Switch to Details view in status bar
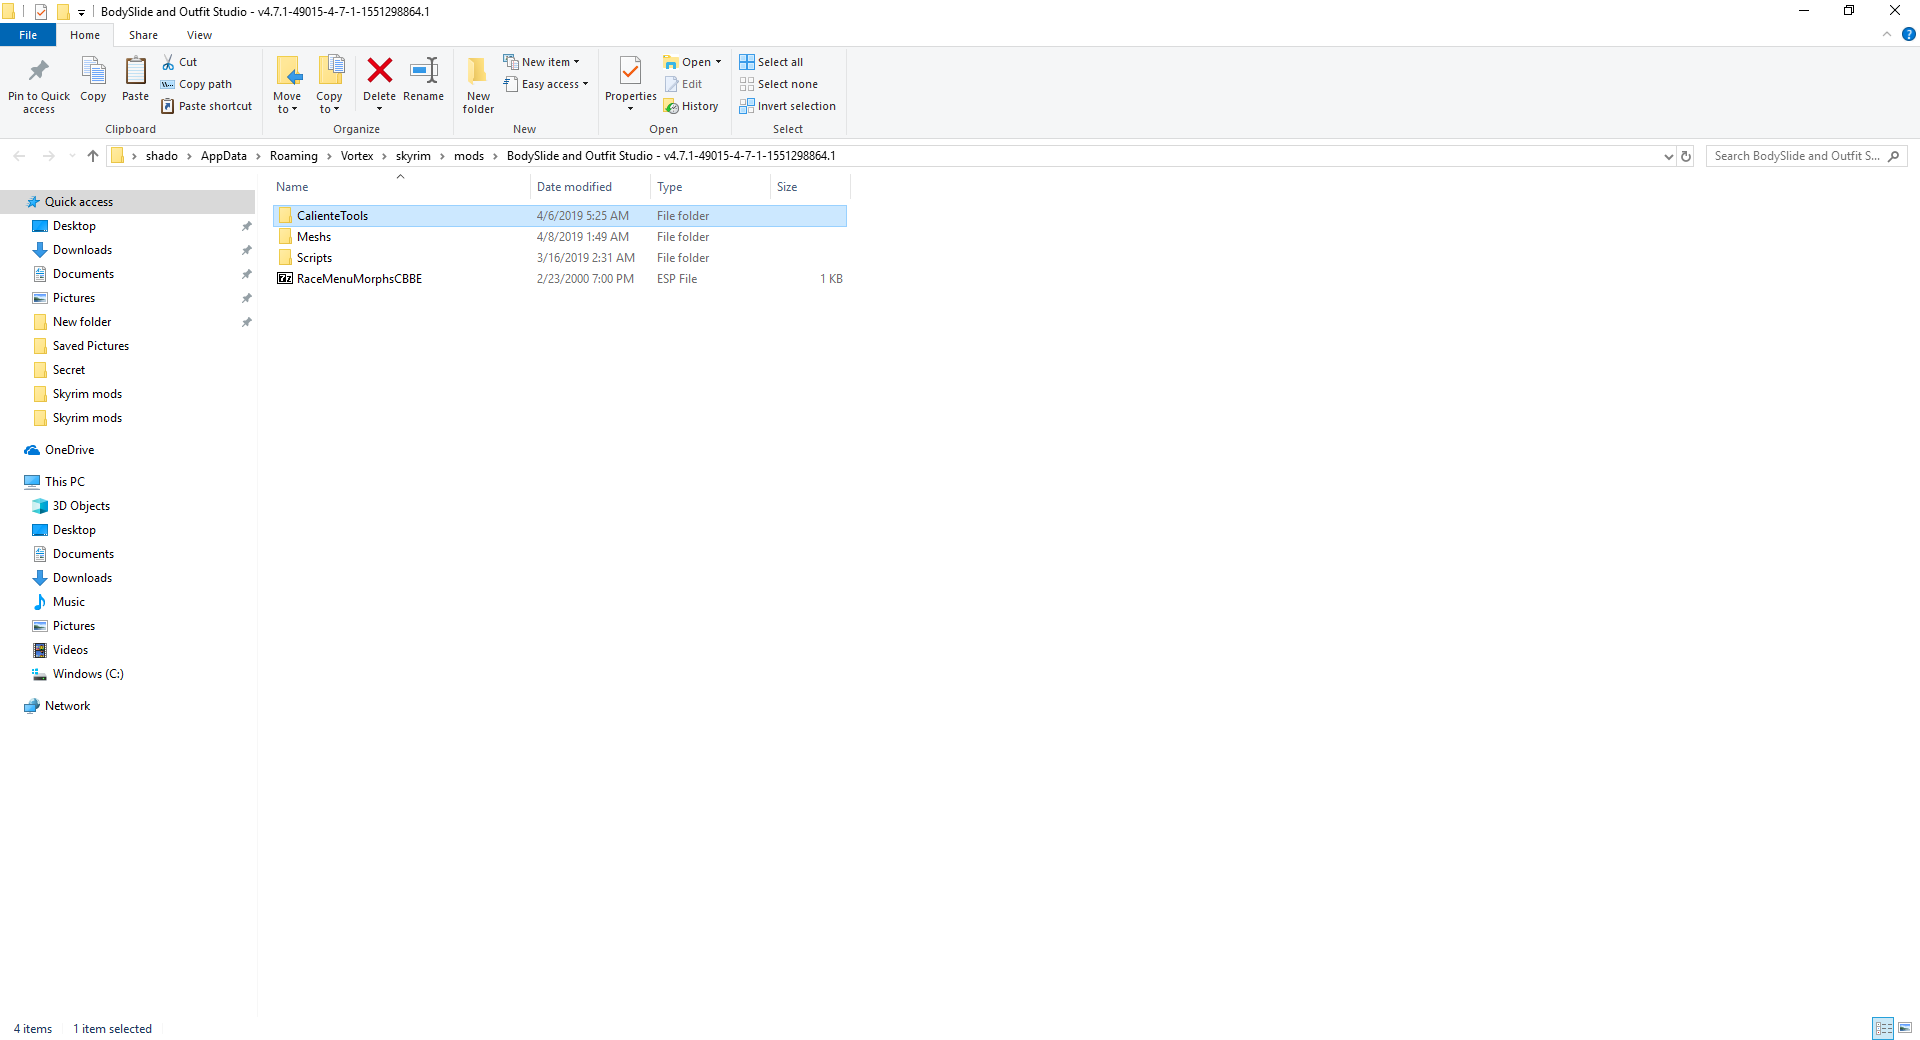Image resolution: width=1920 pixels, height=1040 pixels. point(1883,1028)
